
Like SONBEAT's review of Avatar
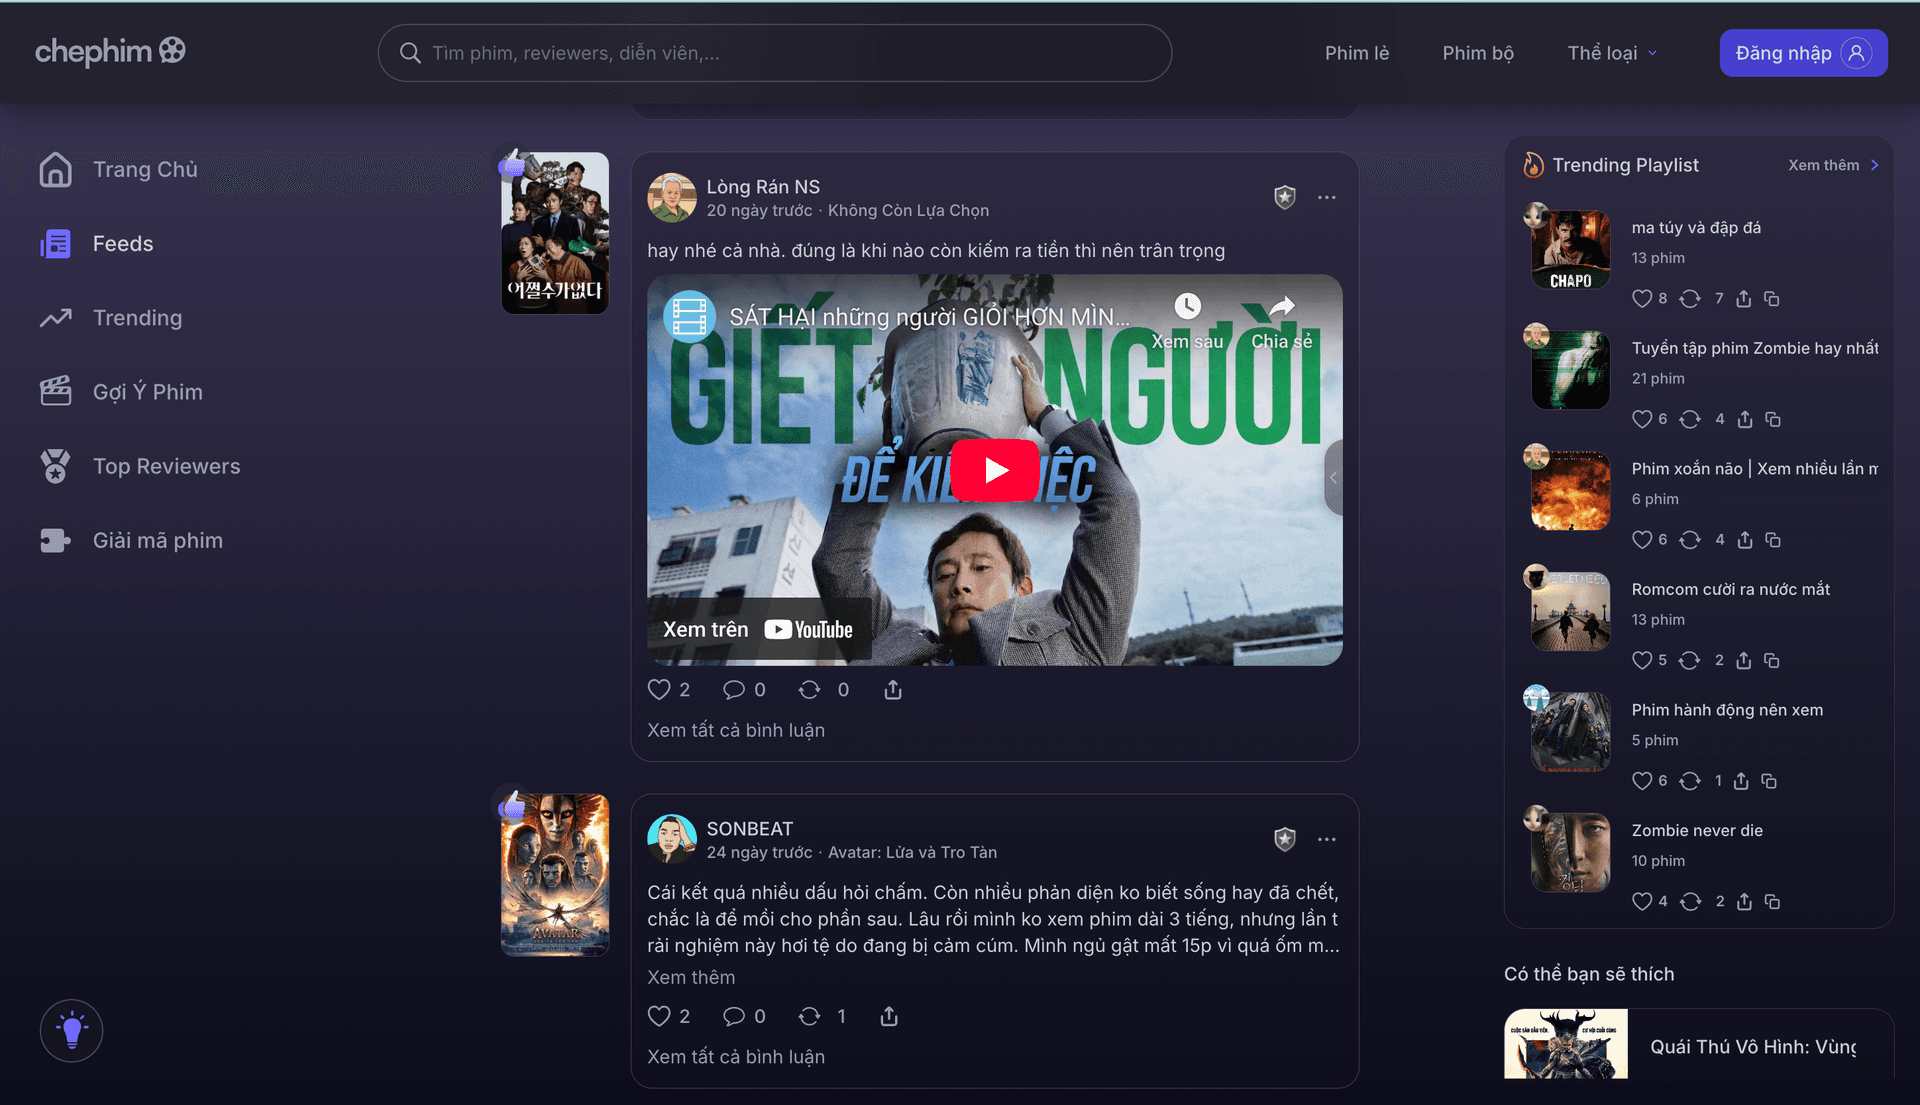[662, 1016]
